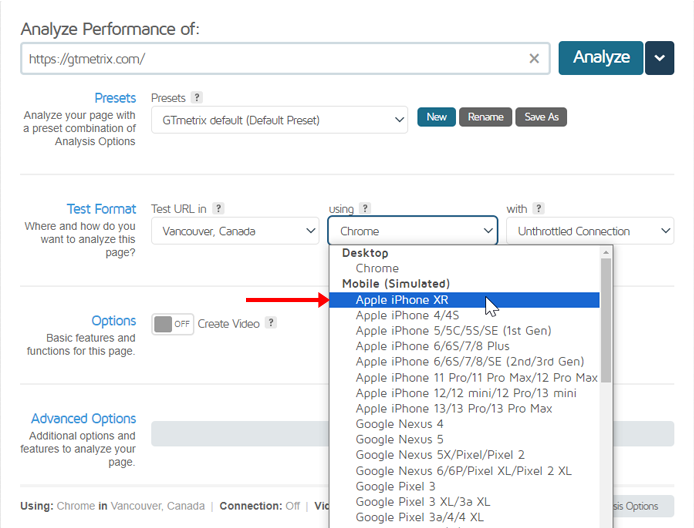This screenshot has width=694, height=528.
Task: Select Chrome under Desktop in the list
Action: coord(465,268)
